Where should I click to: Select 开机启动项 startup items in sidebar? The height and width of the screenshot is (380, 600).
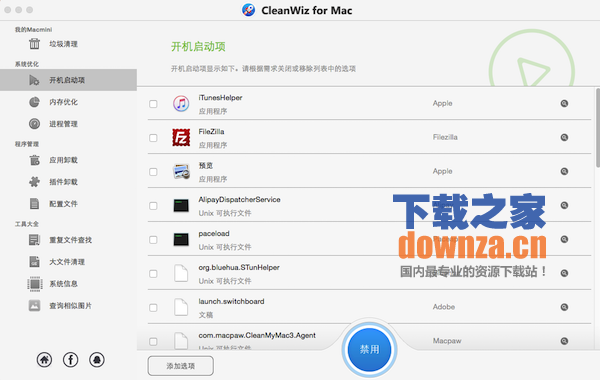68,80
